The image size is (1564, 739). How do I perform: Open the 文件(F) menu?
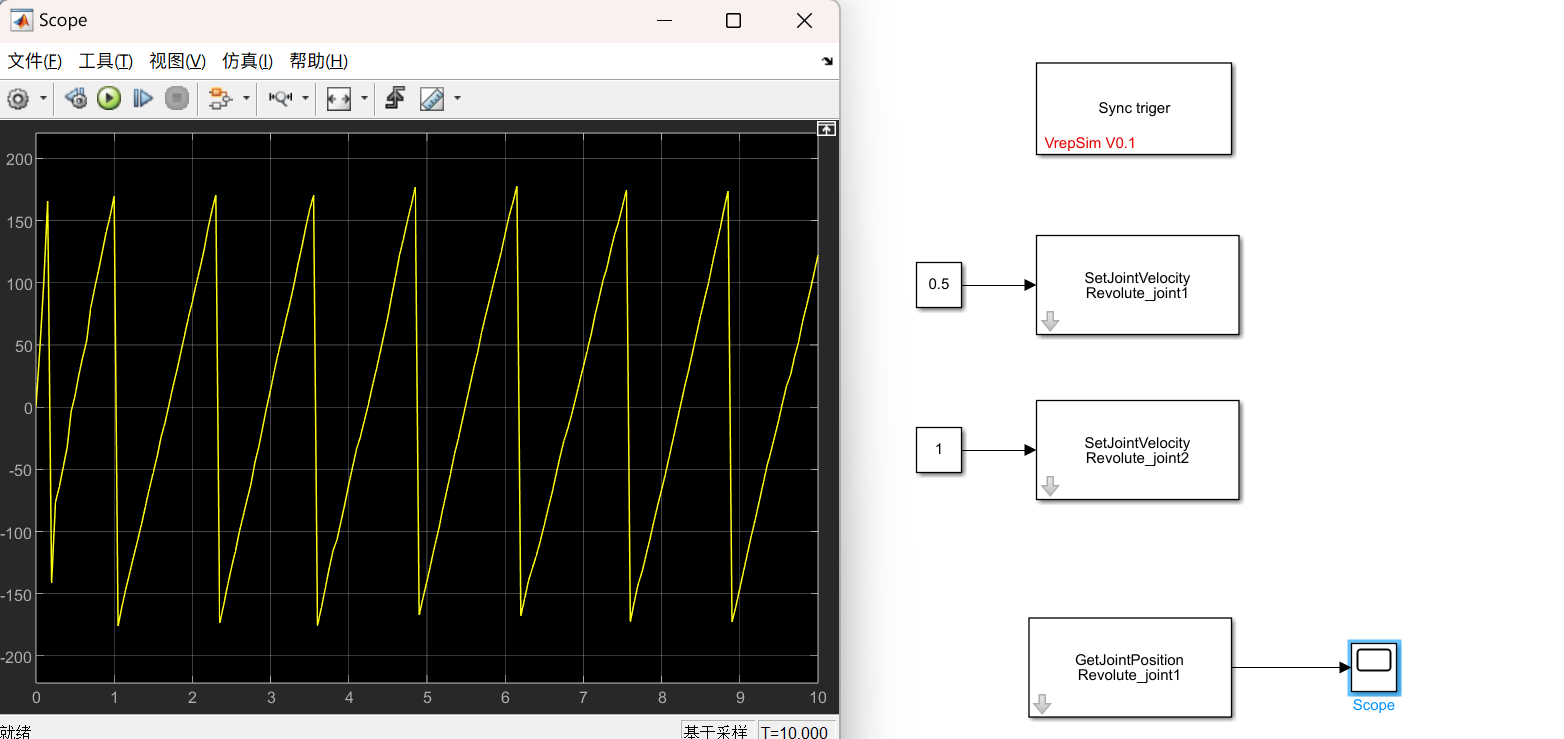tap(35, 61)
